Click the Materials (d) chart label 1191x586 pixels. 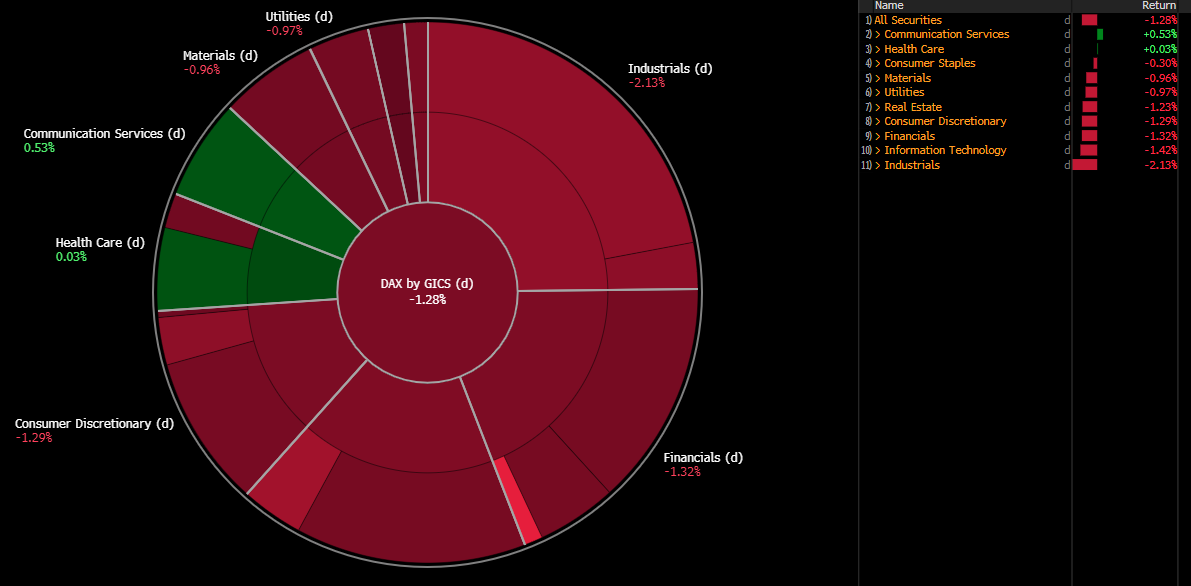[220, 55]
